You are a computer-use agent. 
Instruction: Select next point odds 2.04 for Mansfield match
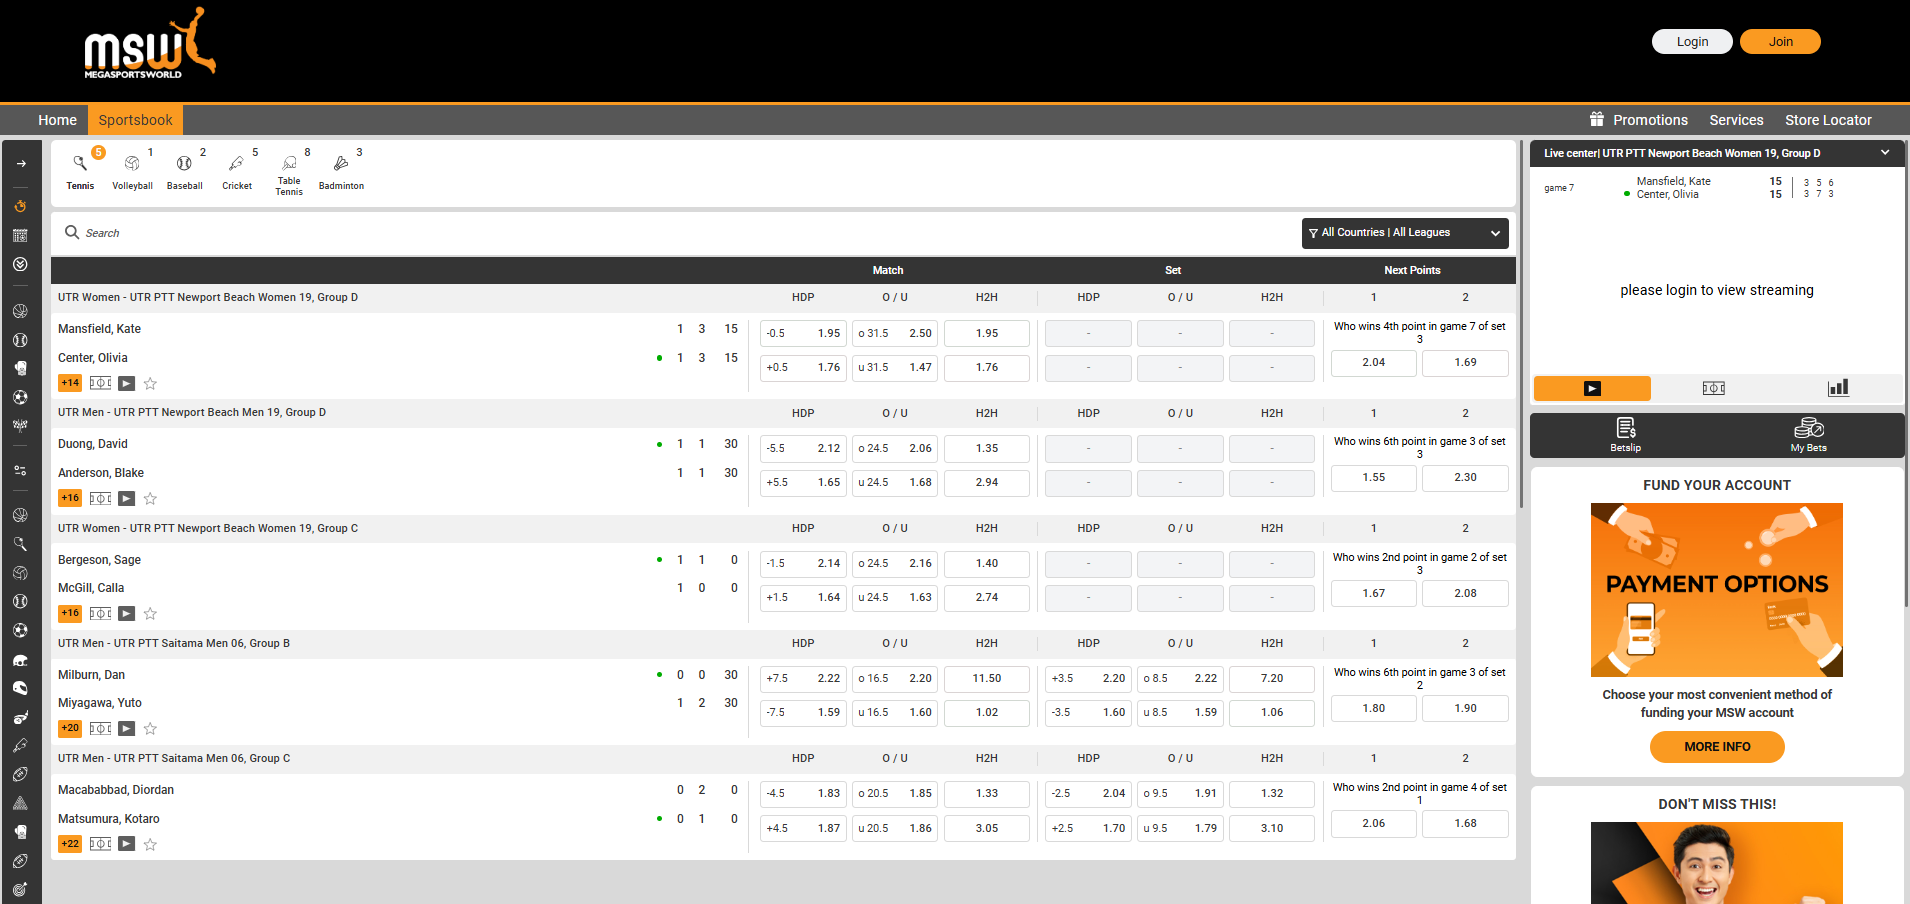[x=1374, y=363]
